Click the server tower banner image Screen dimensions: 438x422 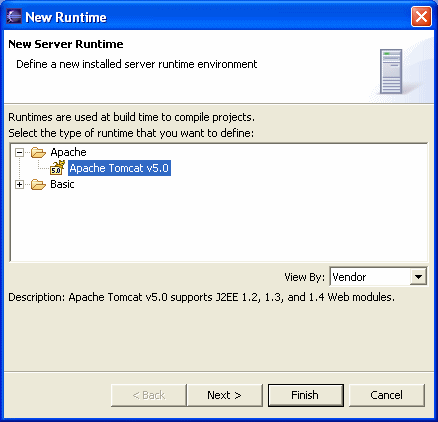point(391,71)
